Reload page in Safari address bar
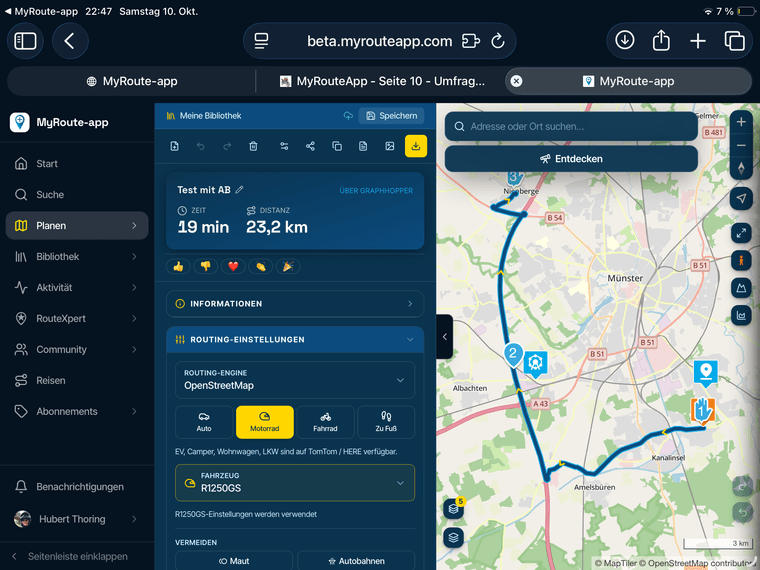This screenshot has width=760, height=570. [498, 41]
